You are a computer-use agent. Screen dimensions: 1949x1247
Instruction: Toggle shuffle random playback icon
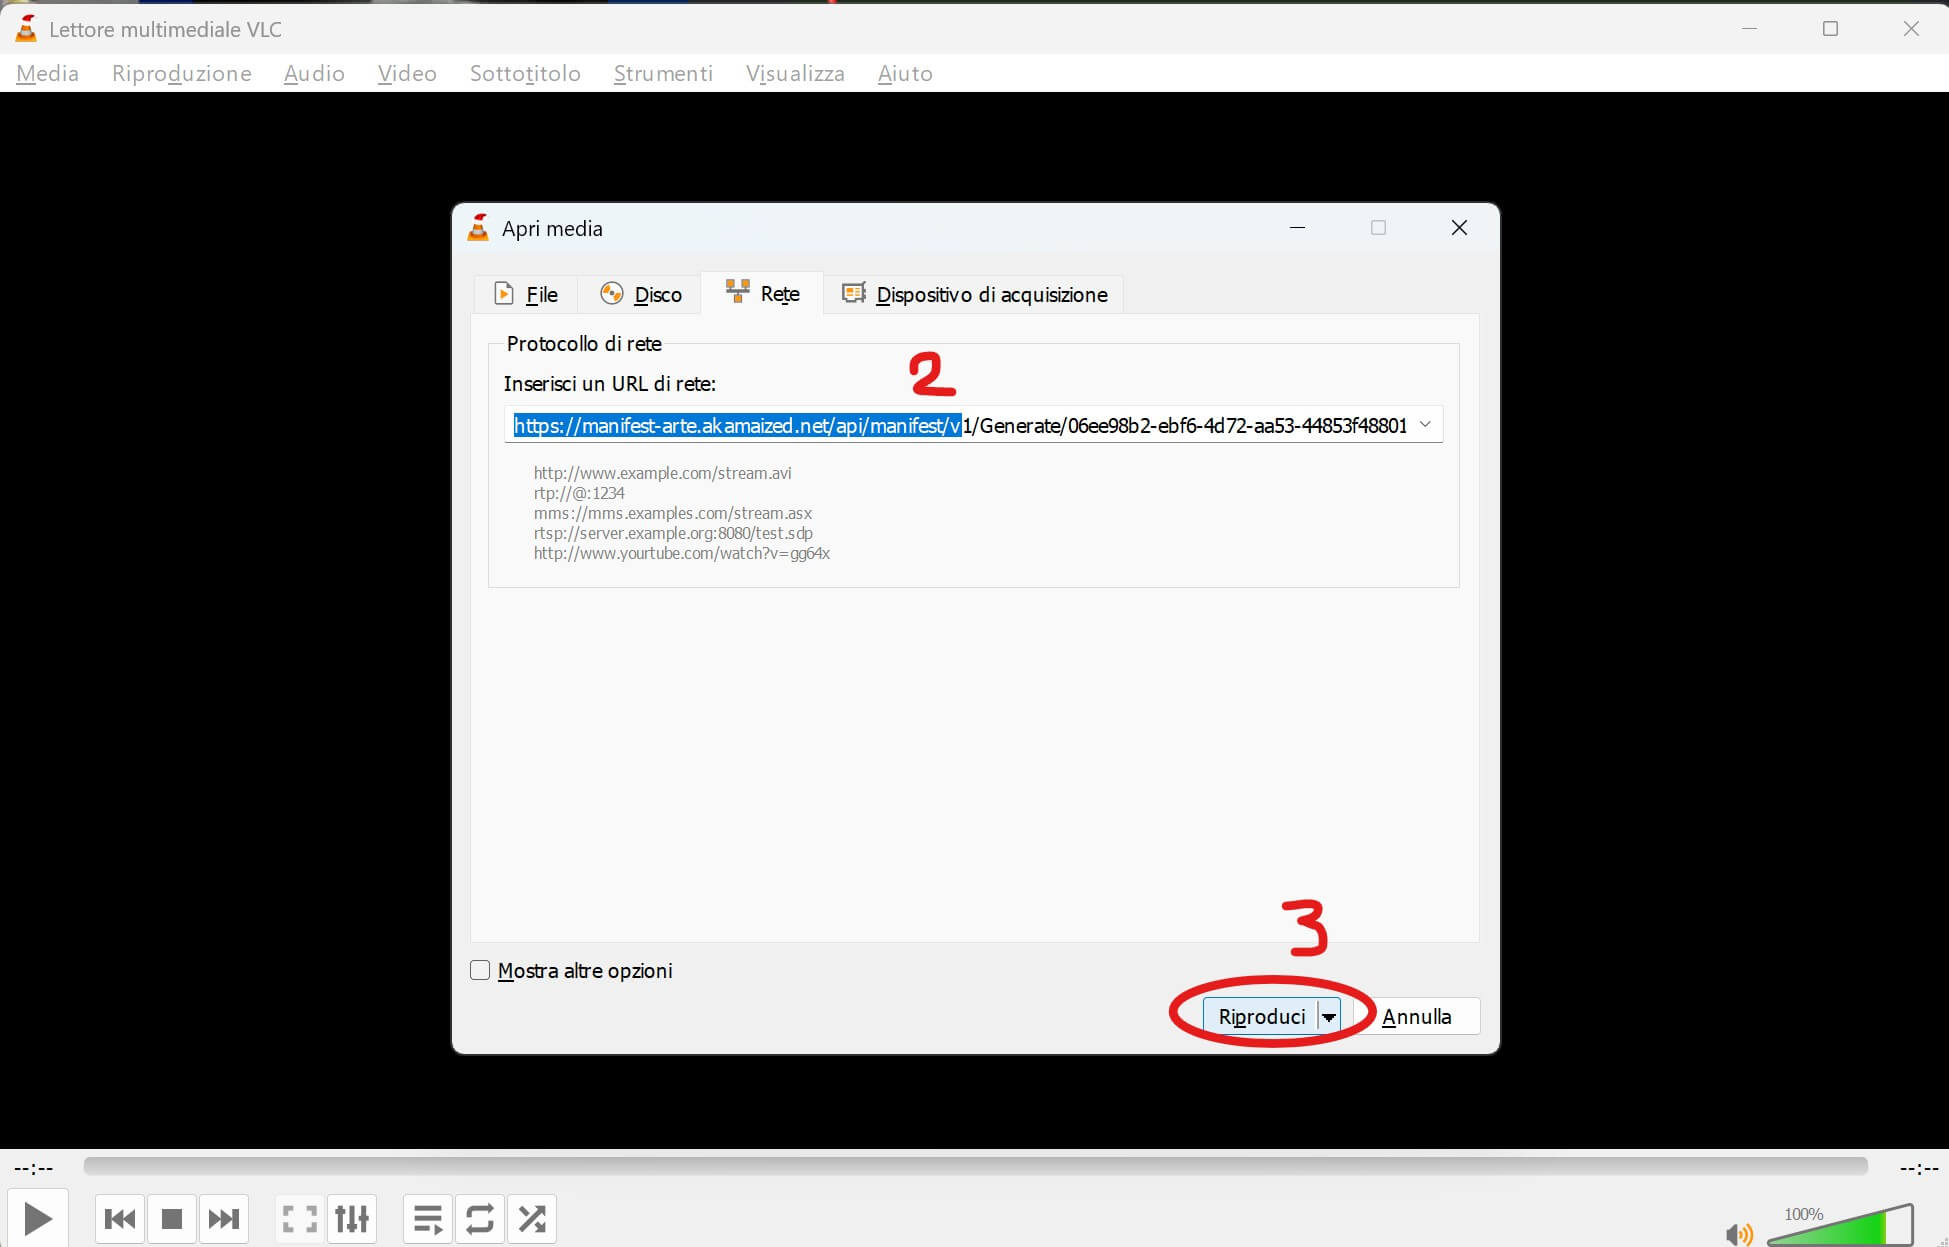532,1219
